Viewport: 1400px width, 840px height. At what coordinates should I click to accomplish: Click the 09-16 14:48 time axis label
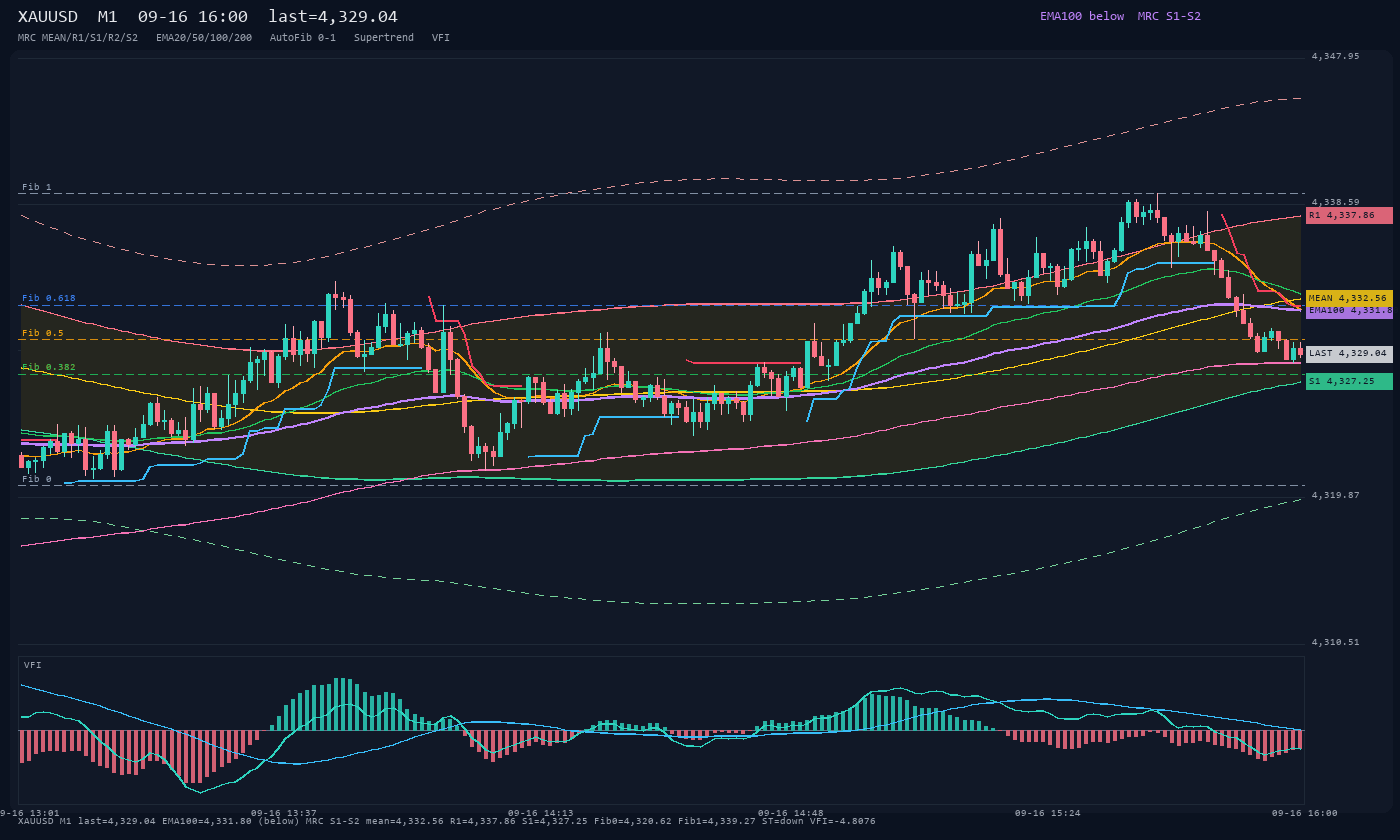pyautogui.click(x=791, y=813)
